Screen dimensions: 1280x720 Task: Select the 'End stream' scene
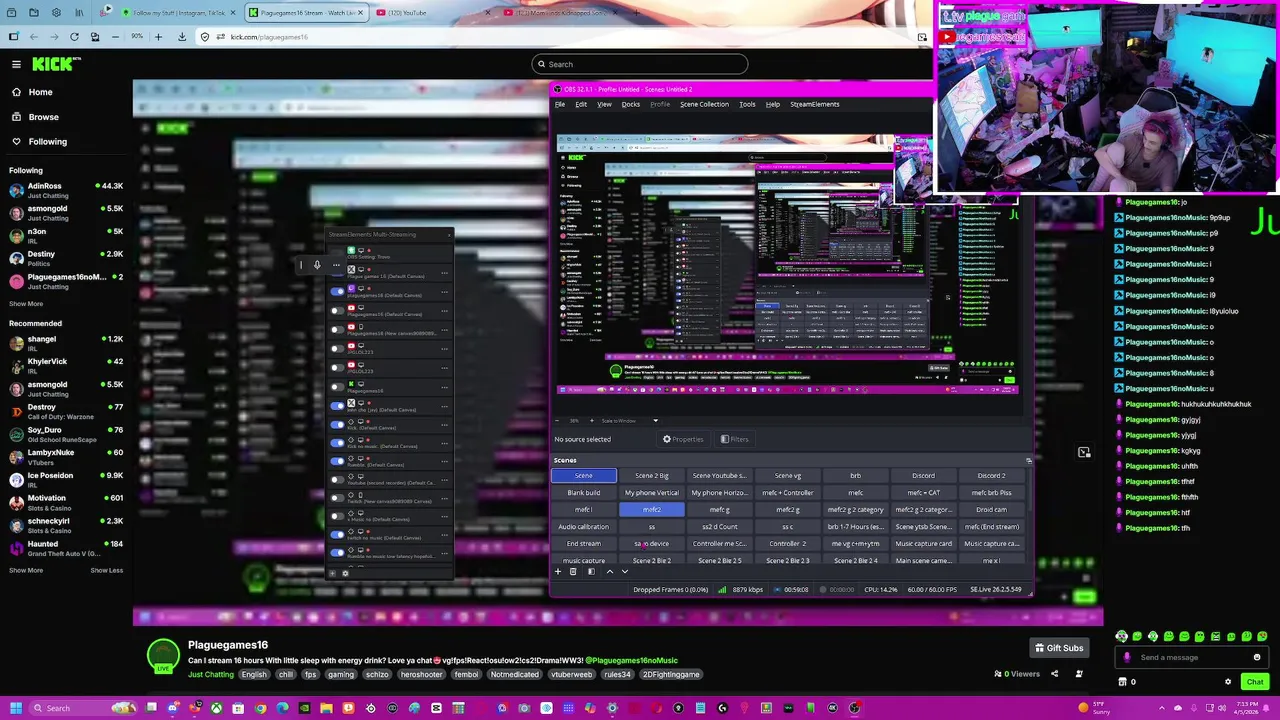click(584, 544)
